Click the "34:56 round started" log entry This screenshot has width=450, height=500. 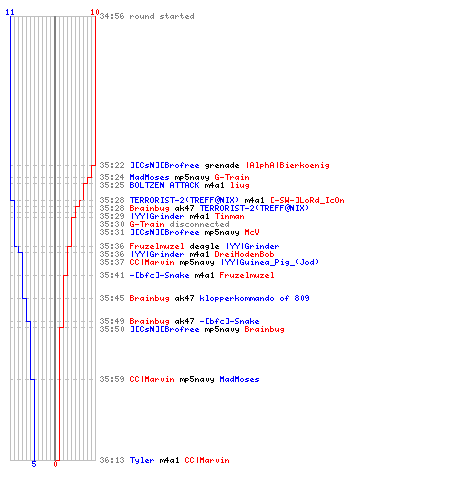click(x=147, y=16)
